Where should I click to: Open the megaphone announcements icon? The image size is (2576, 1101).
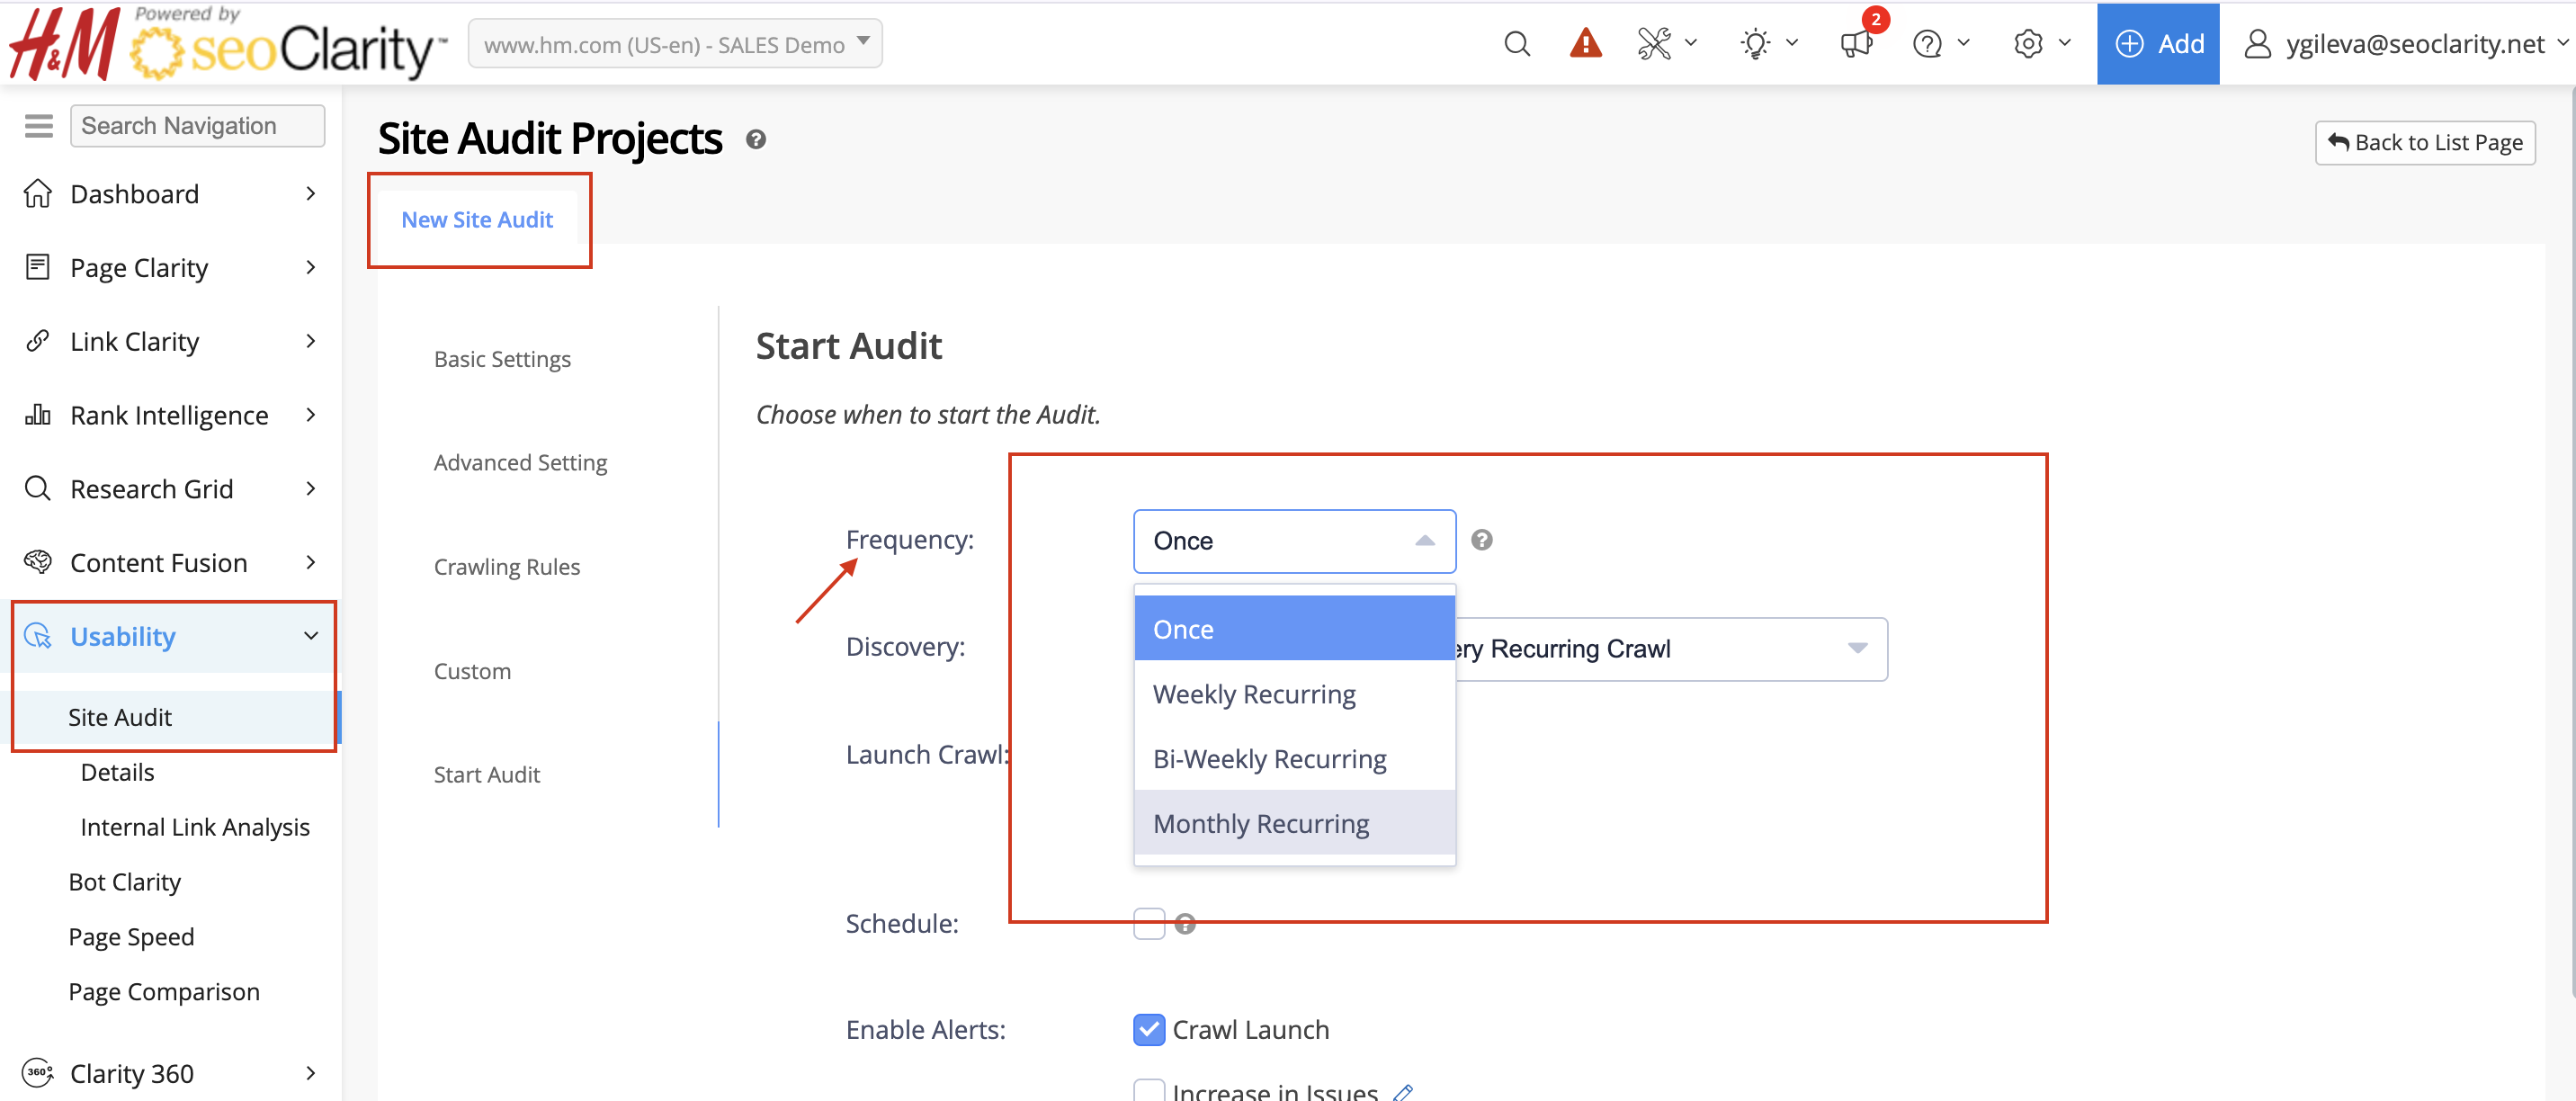click(x=1855, y=44)
